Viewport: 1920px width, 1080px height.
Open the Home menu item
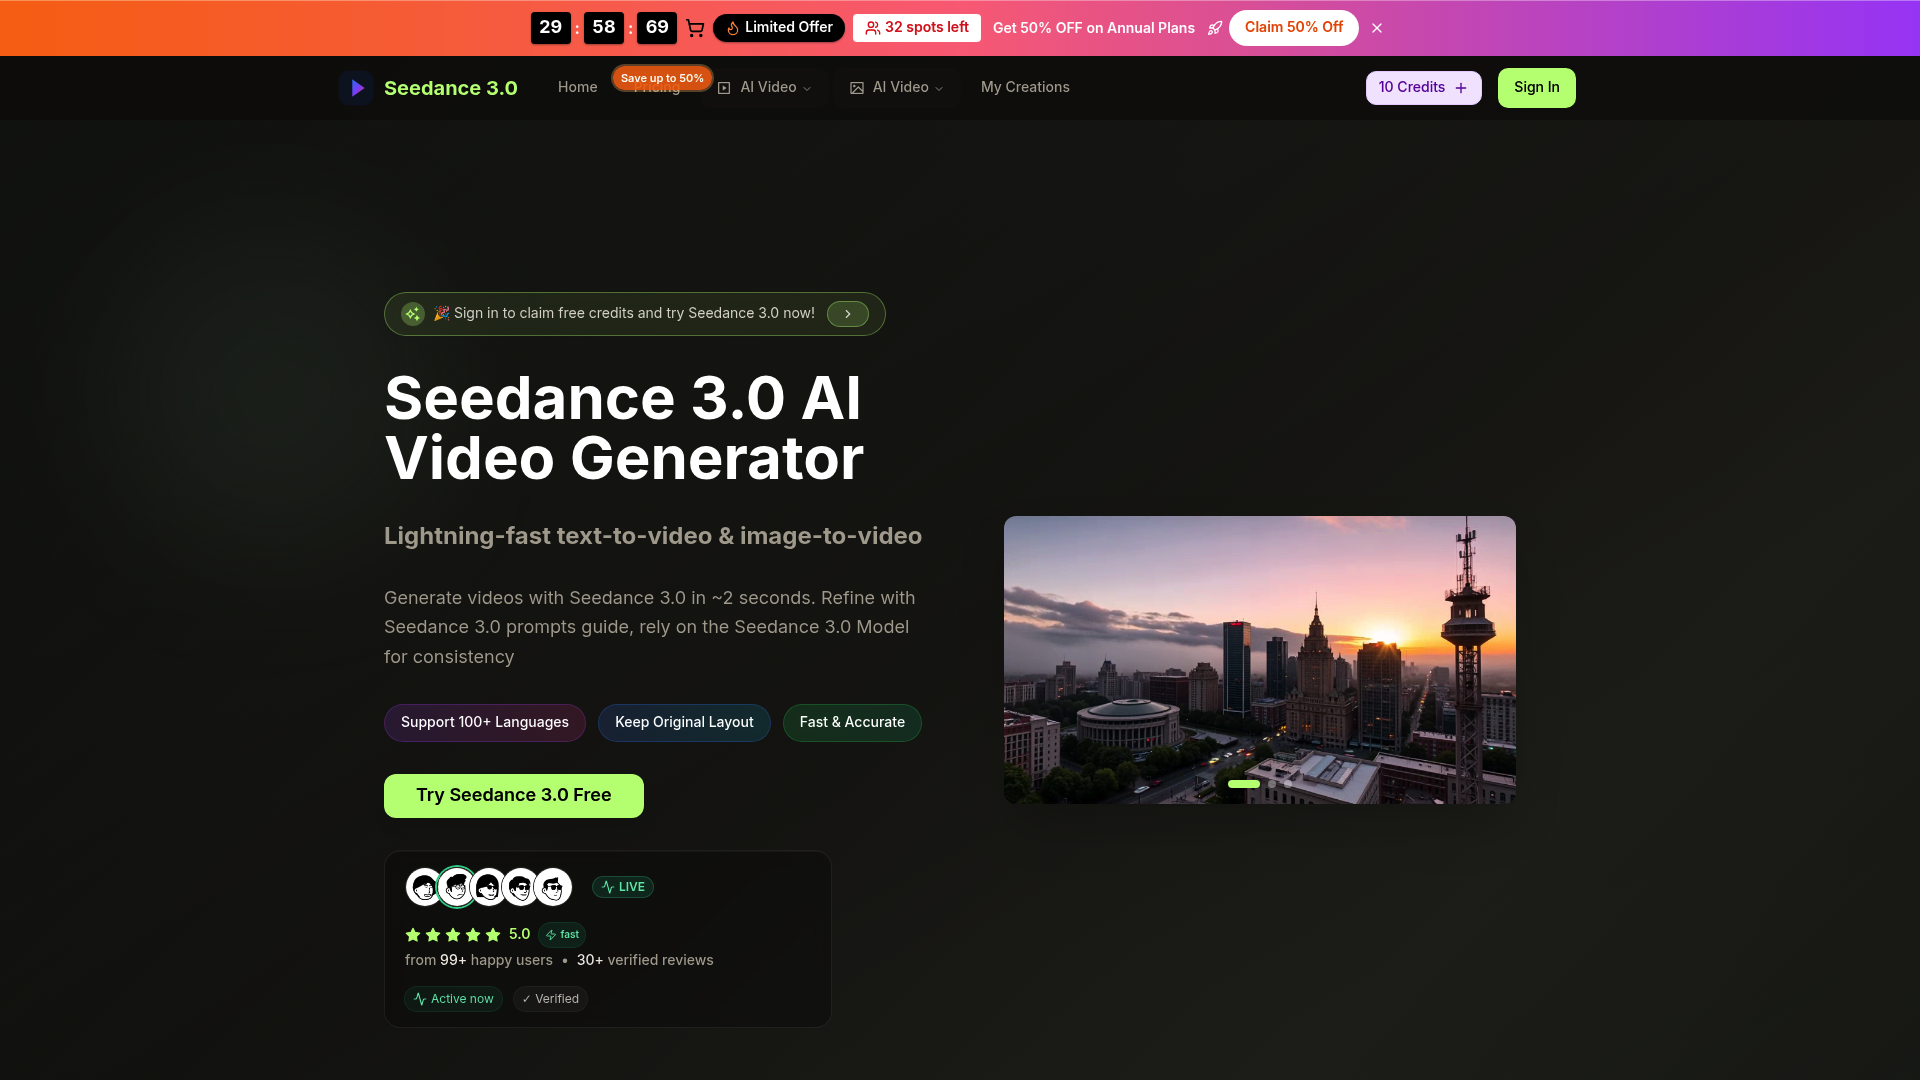(x=577, y=88)
